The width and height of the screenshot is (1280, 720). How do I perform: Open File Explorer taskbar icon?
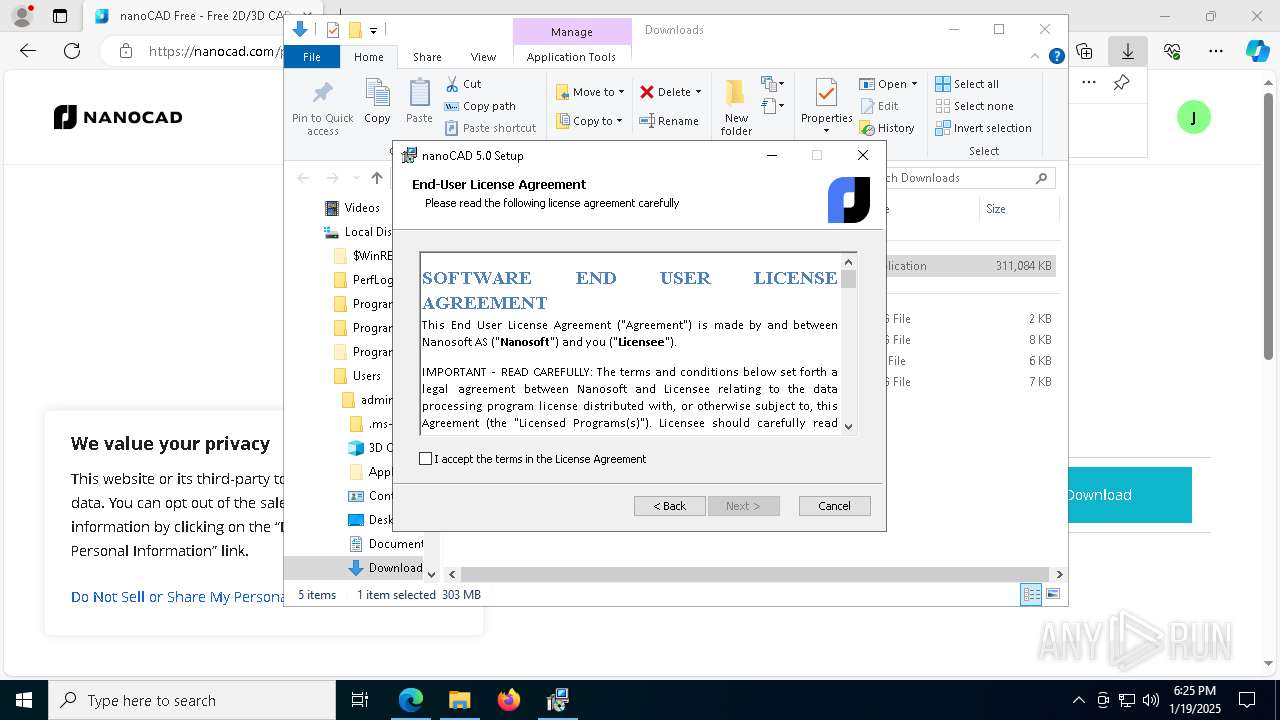point(459,700)
